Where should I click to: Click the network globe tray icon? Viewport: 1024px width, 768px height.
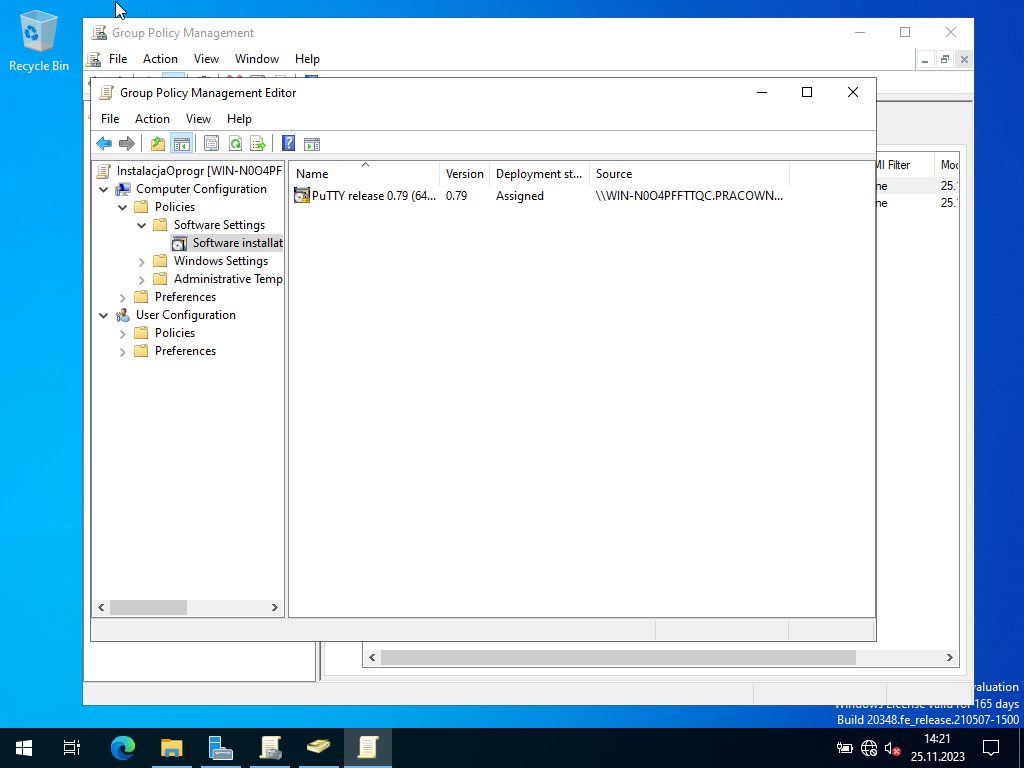coord(869,748)
